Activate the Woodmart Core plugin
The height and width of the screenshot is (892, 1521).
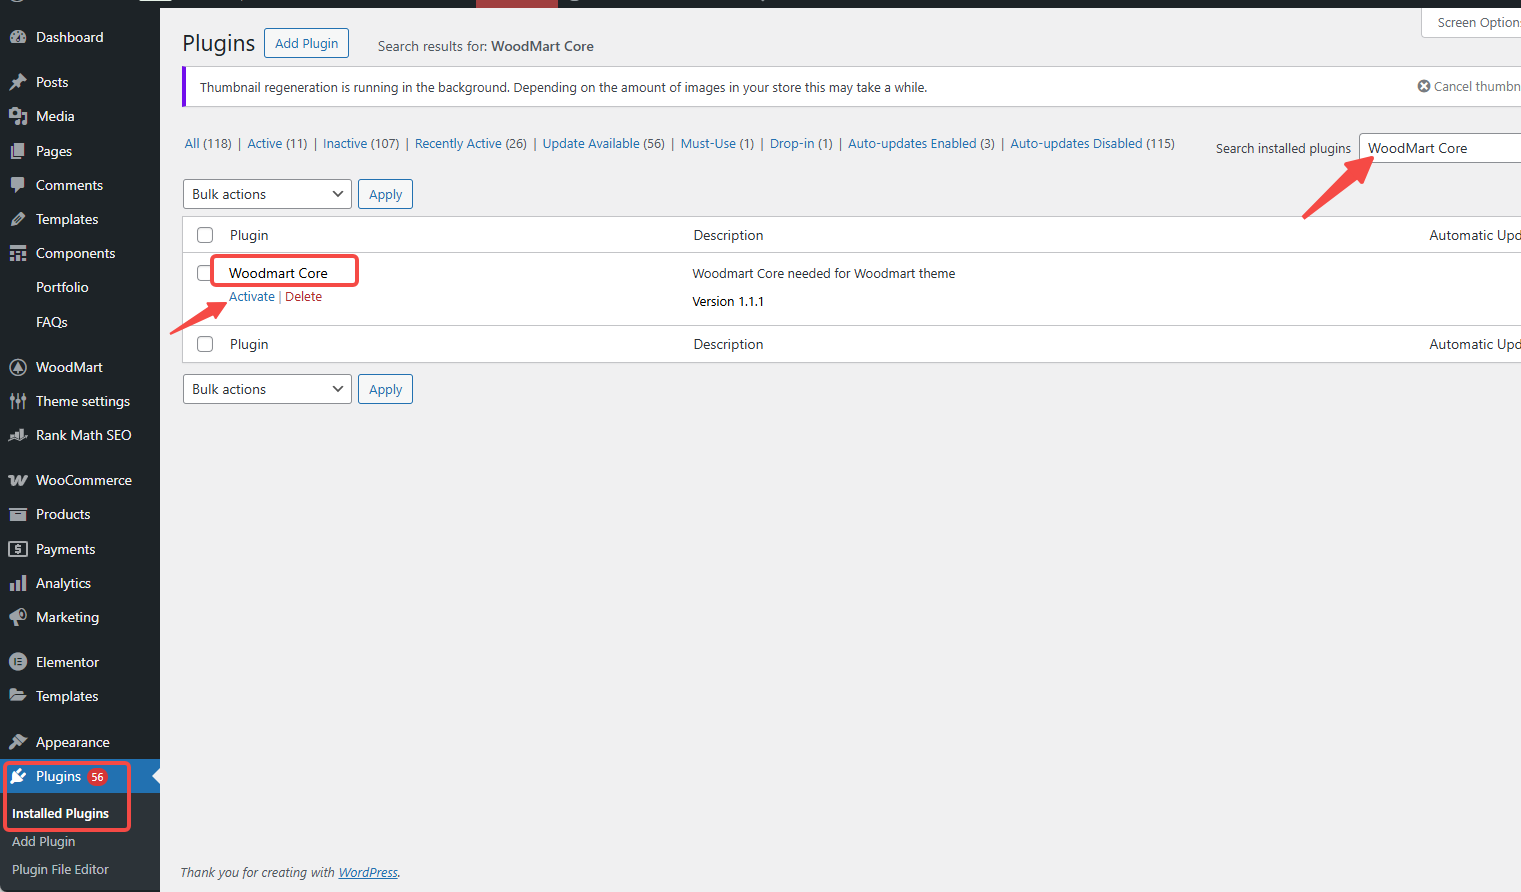coord(252,296)
